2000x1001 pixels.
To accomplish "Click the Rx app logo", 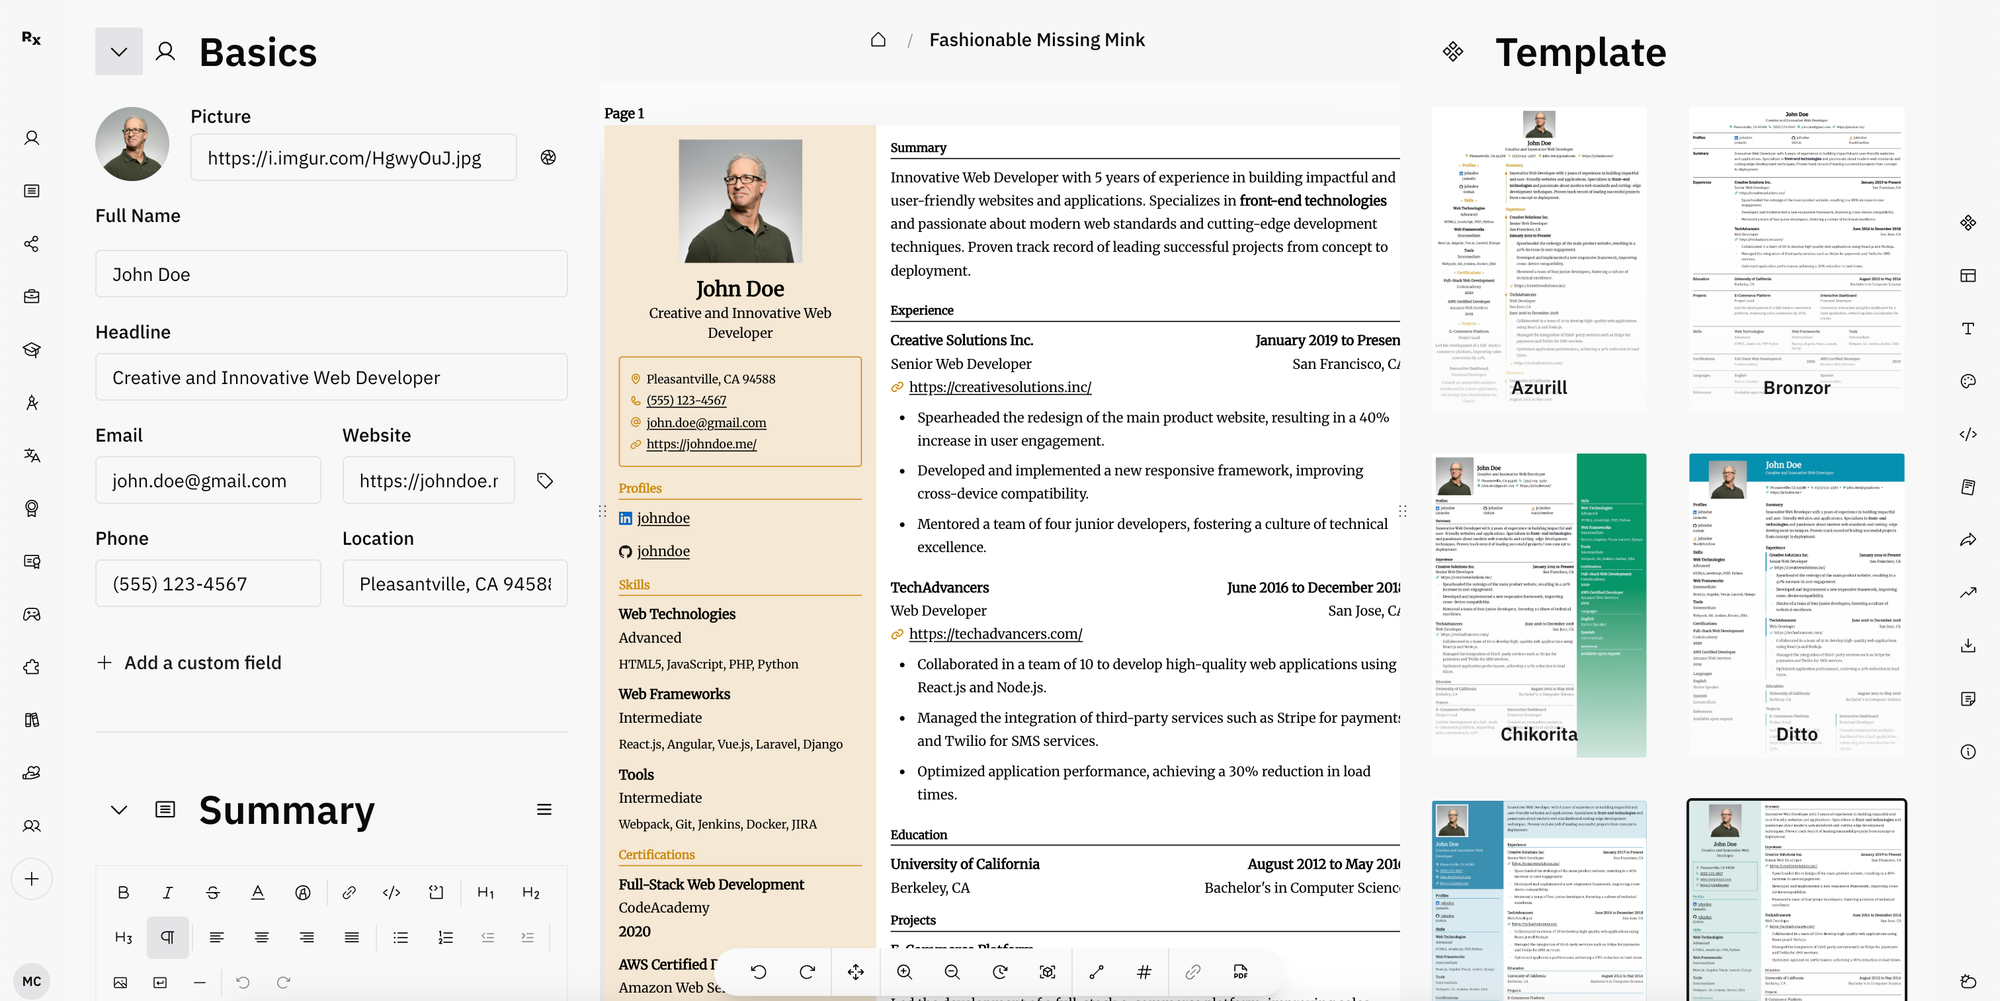I will click(x=32, y=38).
